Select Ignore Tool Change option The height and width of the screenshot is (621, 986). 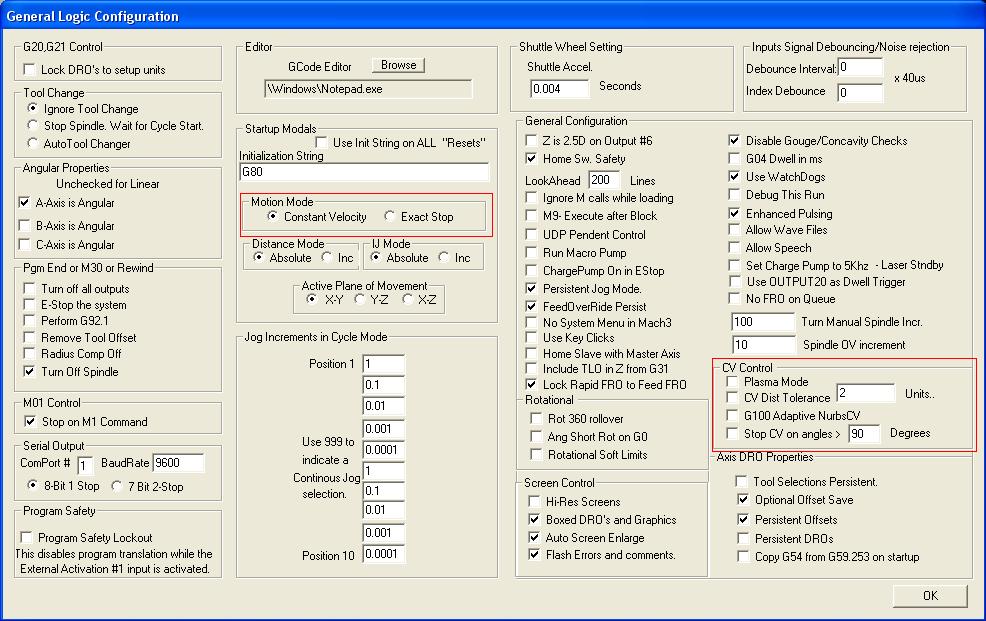pyautogui.click(x=33, y=108)
